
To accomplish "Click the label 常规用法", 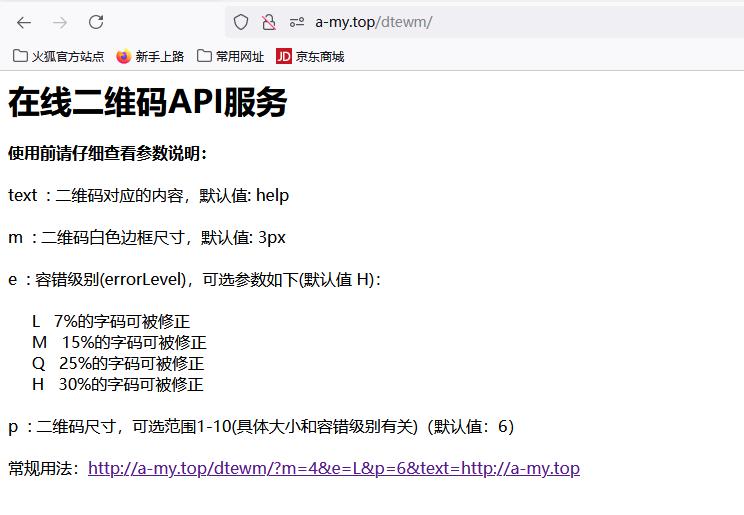I will click(46, 468).
